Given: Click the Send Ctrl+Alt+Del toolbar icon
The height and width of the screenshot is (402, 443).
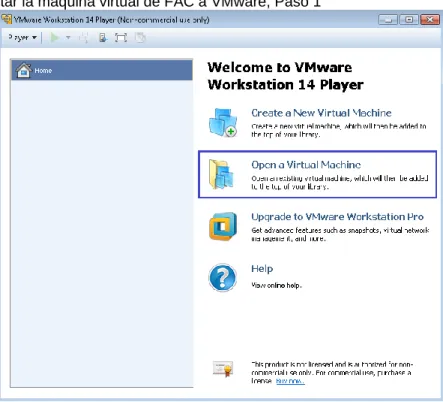Looking at the screenshot, I should (84, 37).
